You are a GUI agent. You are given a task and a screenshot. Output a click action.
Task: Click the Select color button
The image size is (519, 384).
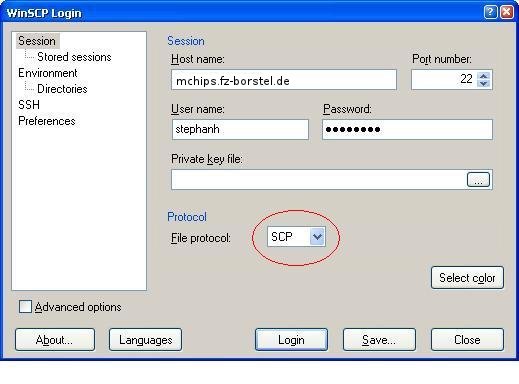pyautogui.click(x=467, y=278)
